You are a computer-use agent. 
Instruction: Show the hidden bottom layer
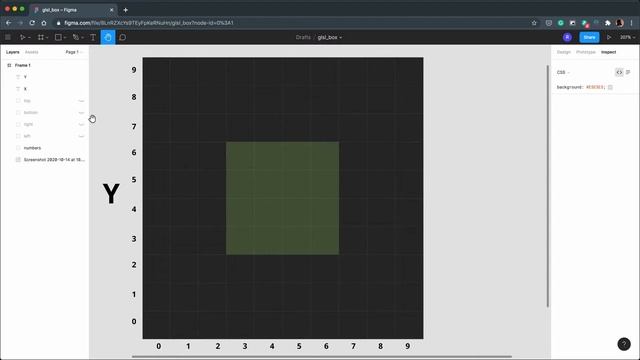coord(81,113)
